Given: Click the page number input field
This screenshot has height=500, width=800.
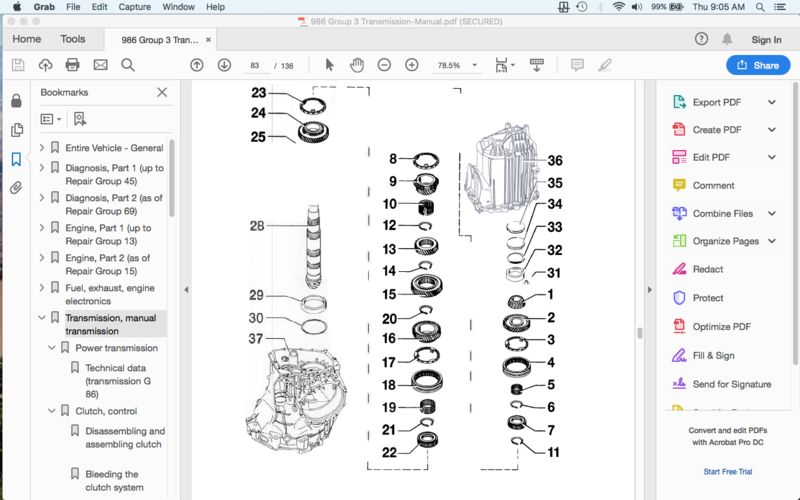Looking at the screenshot, I should point(255,65).
